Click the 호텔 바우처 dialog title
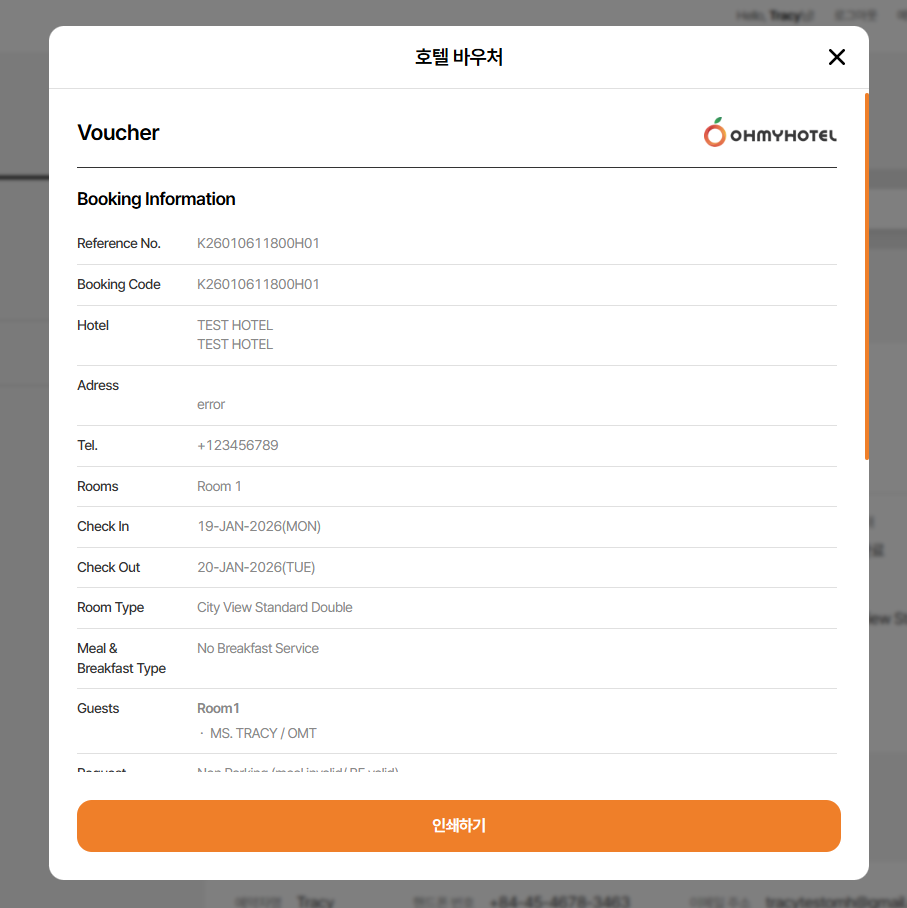The image size is (907, 908). pos(459,57)
